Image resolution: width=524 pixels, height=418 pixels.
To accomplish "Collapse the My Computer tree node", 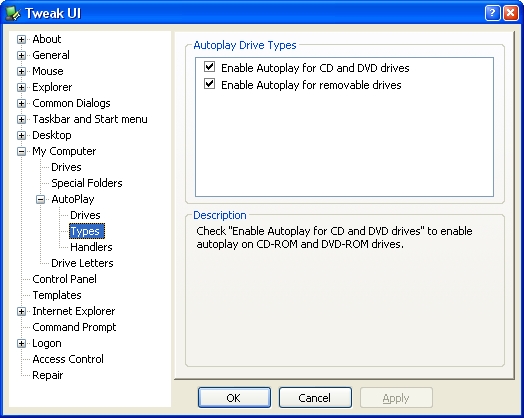I will coord(21,152).
